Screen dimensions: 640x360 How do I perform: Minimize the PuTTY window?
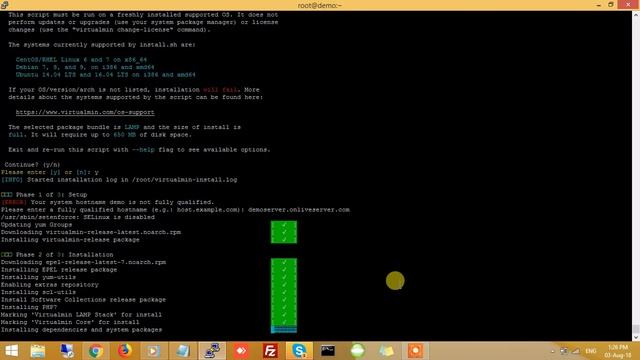tap(598, 5)
